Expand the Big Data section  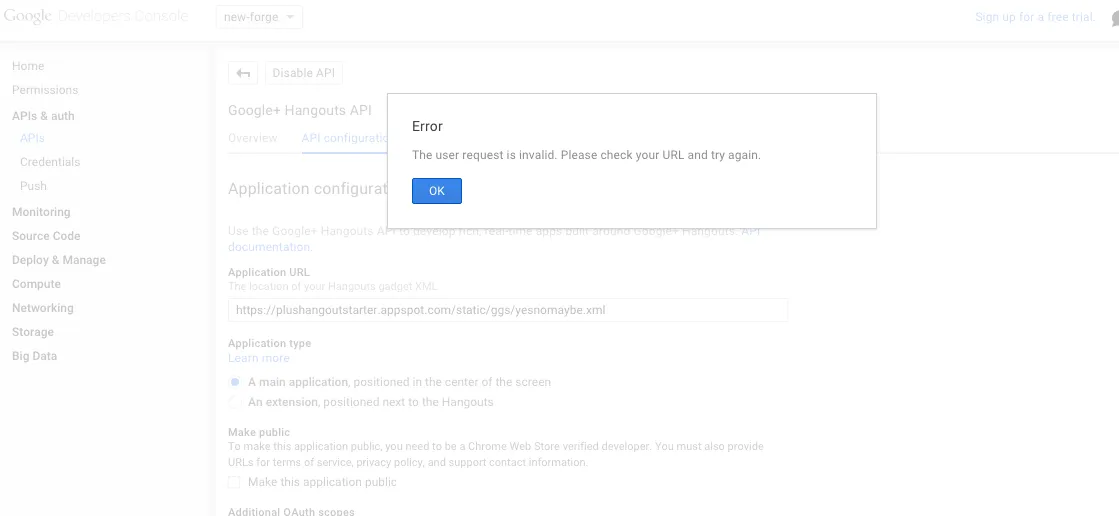[x=34, y=356]
